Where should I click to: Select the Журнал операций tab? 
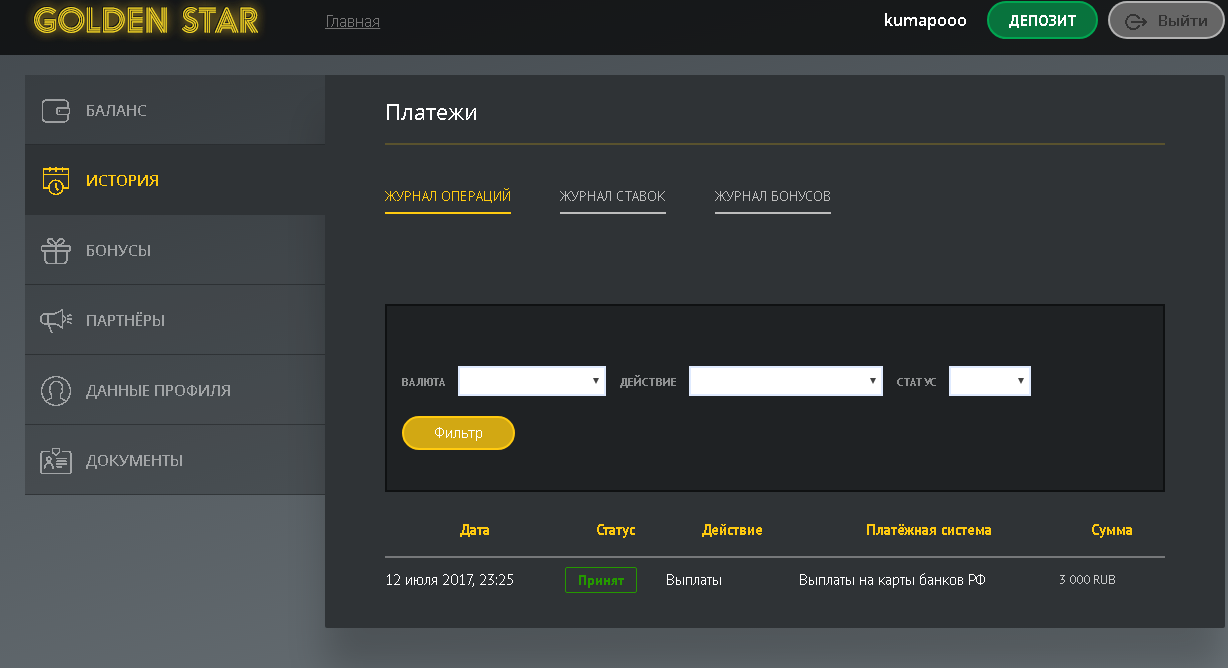pos(447,196)
